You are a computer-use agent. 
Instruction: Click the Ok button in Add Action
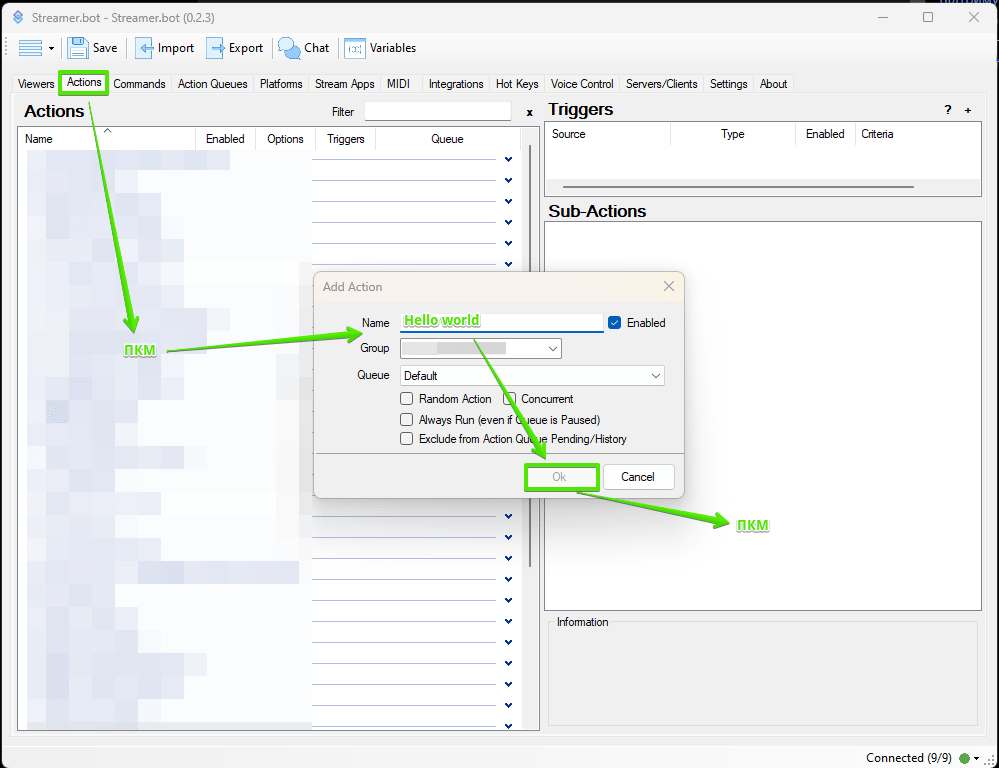pos(559,477)
